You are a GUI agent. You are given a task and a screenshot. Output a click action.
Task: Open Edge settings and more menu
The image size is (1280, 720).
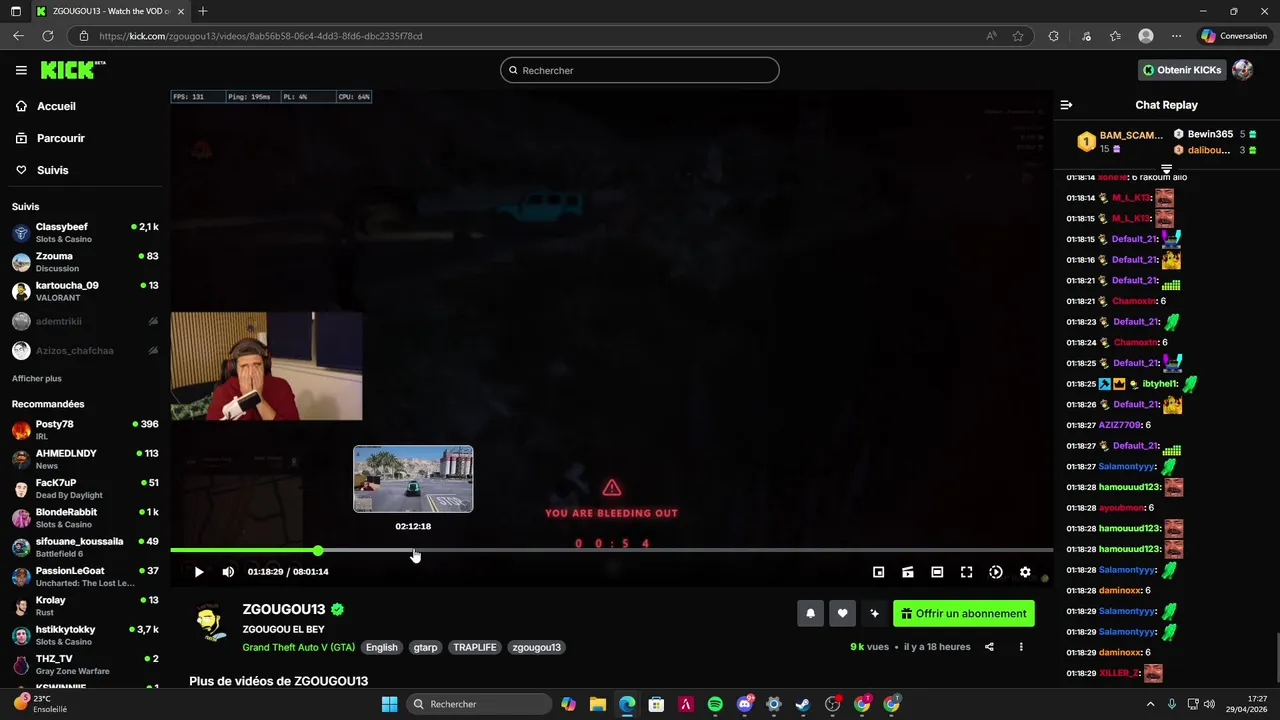point(1175,36)
